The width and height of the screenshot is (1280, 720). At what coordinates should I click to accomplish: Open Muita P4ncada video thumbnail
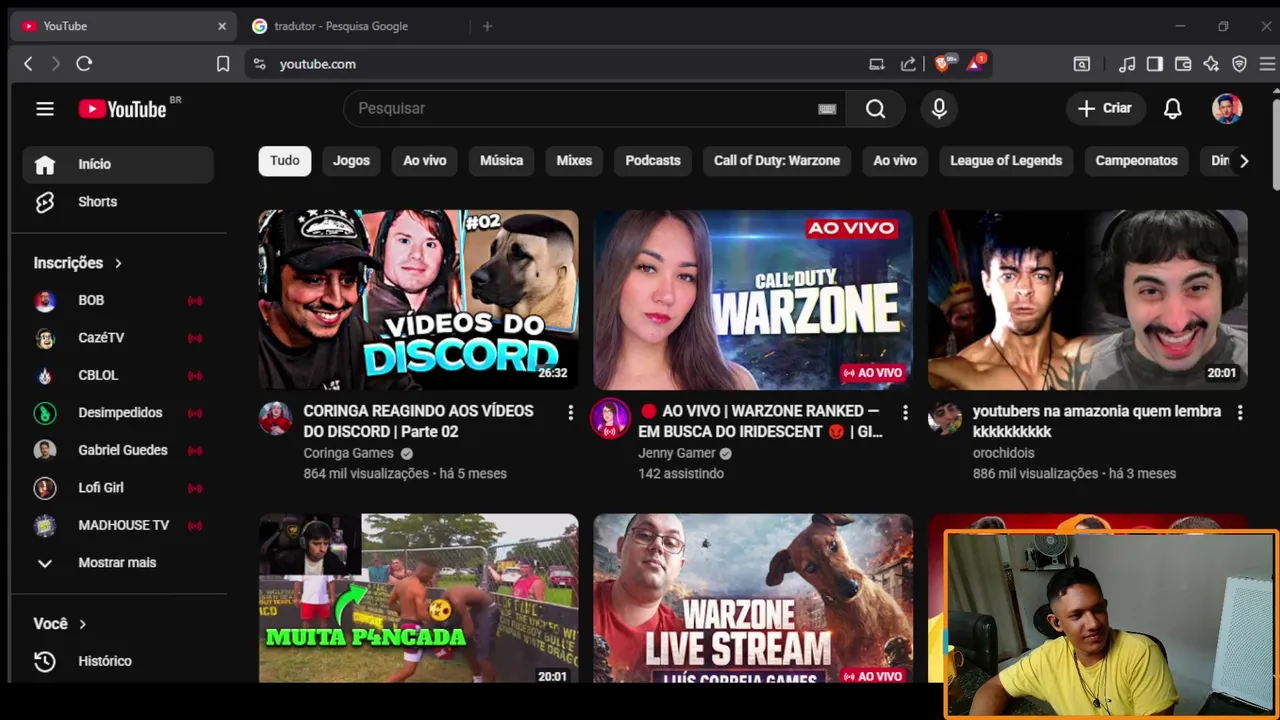click(x=418, y=598)
